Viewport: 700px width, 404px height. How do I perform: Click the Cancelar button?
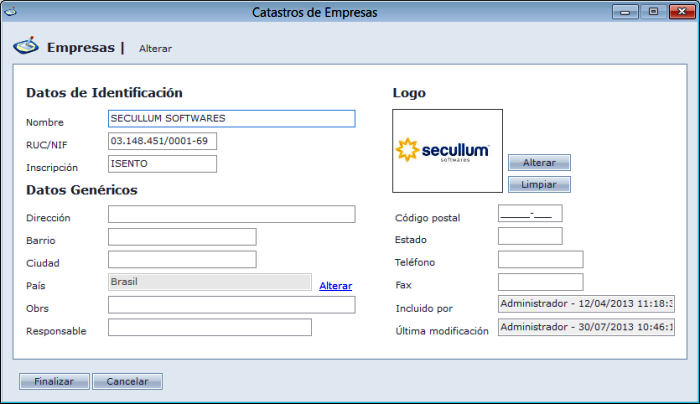127,381
